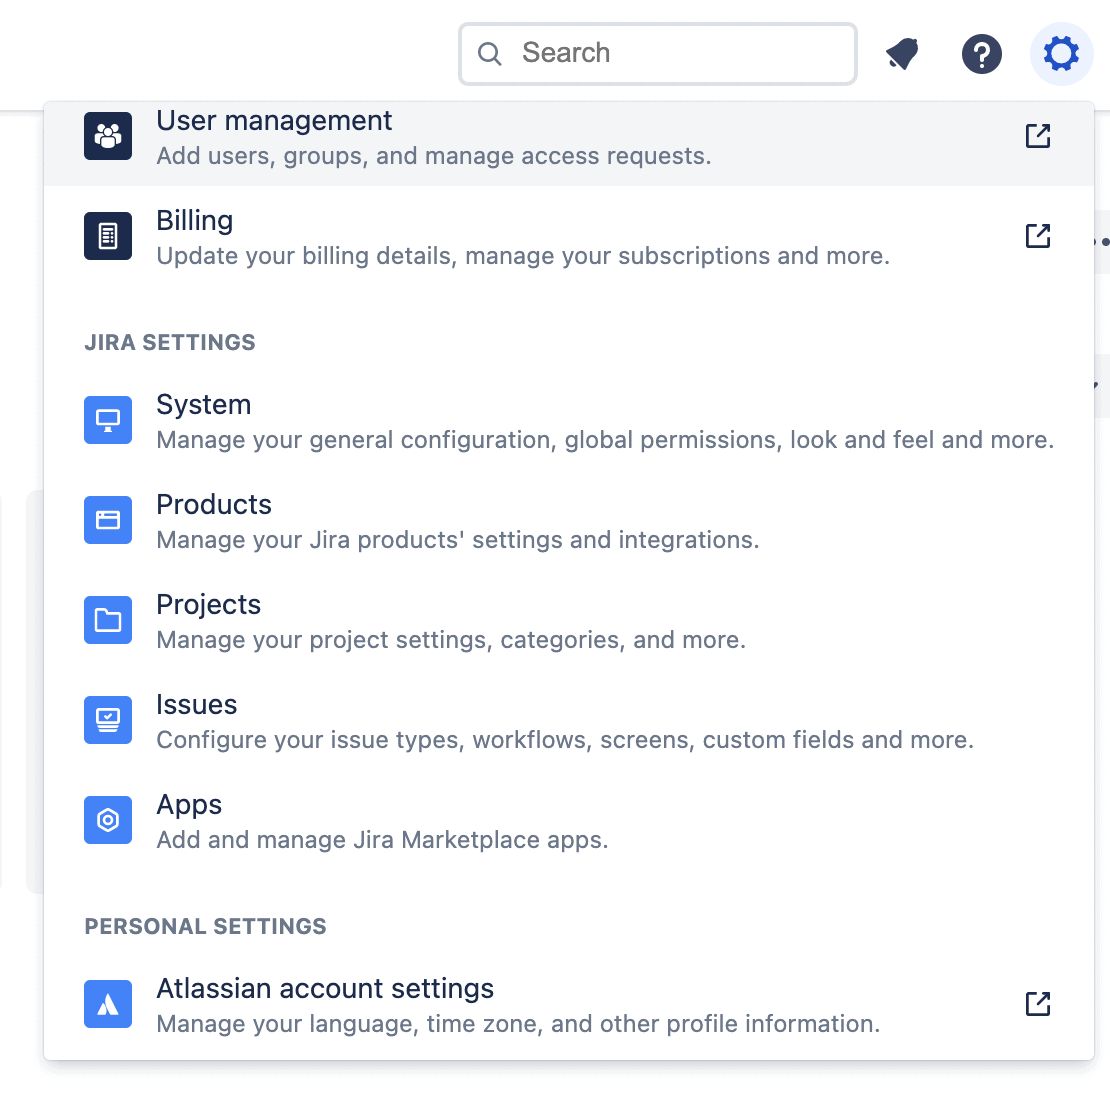This screenshot has height=1100, width=1110.
Task: Click the Issues configuration icon
Action: [107, 720]
